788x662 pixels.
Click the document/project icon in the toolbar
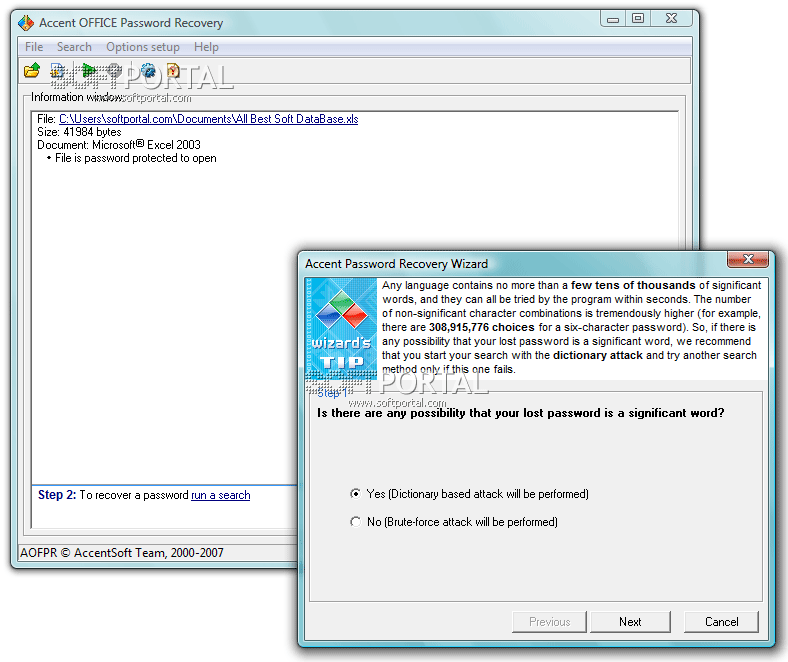coord(58,71)
